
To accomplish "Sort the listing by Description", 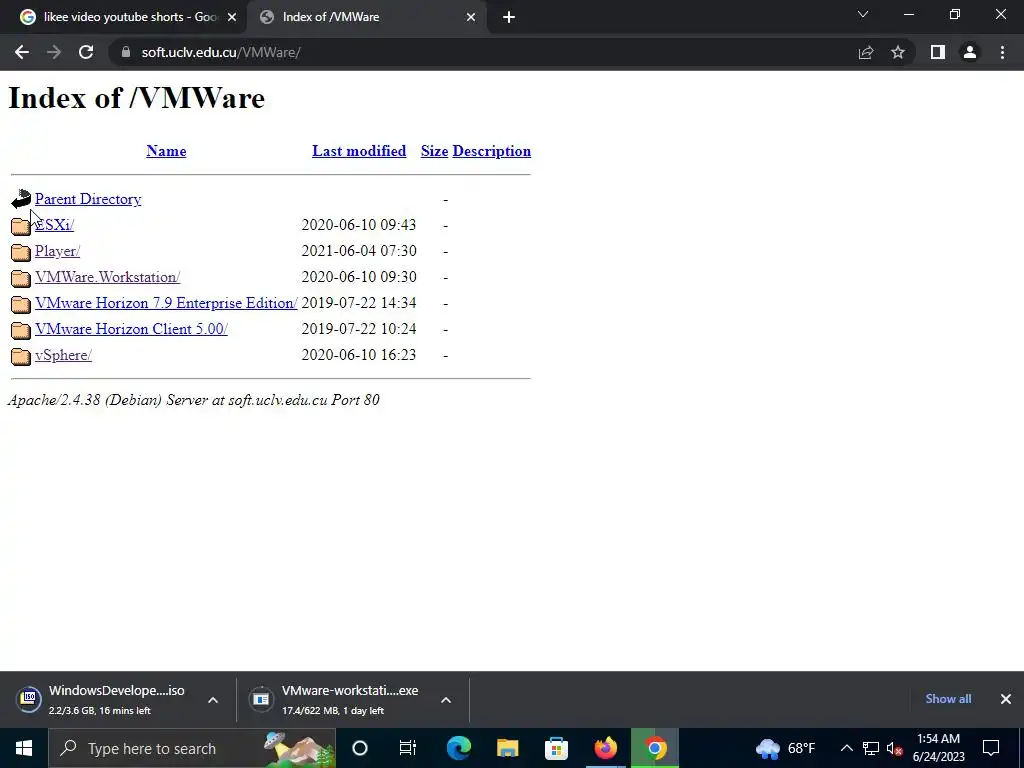I will coord(491,151).
